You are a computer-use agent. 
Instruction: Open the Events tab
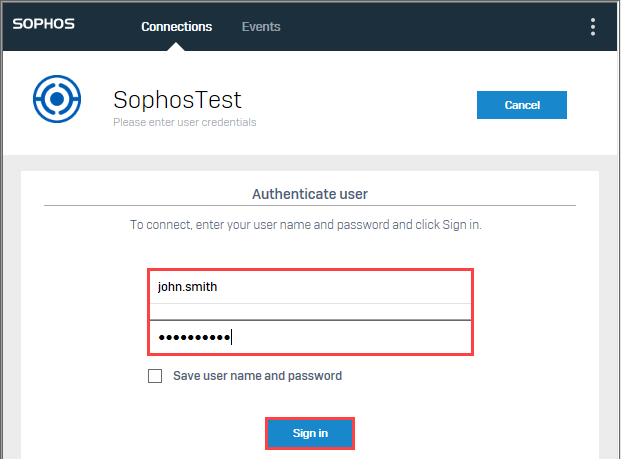point(261,27)
